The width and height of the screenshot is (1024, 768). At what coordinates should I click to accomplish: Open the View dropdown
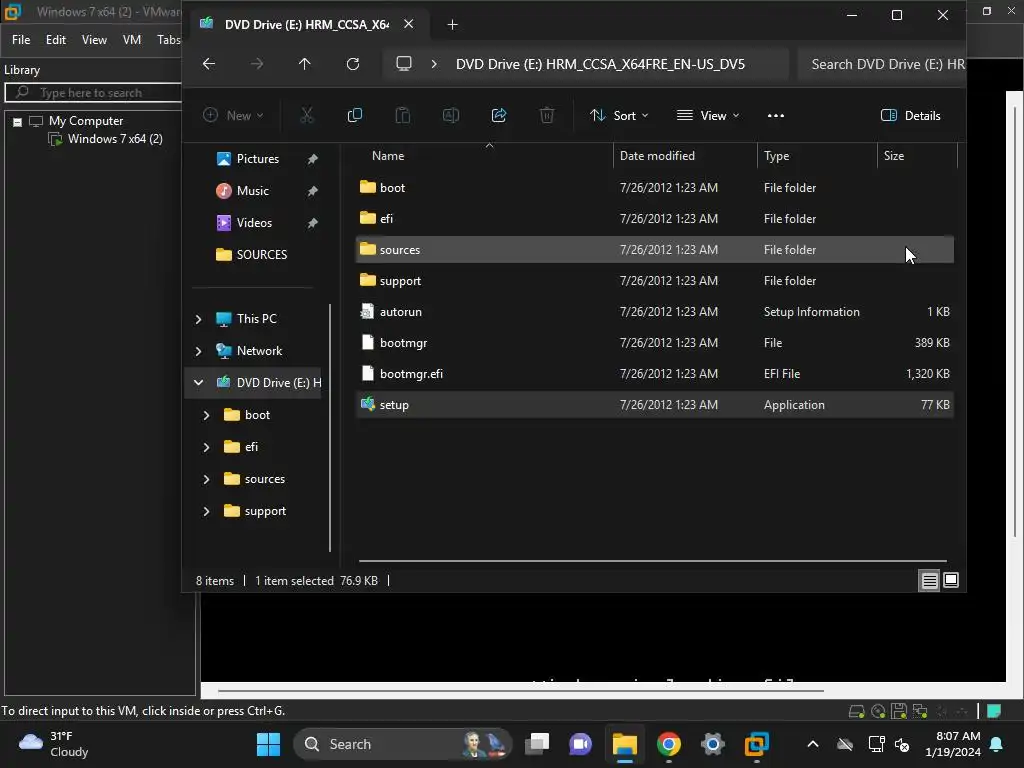pos(708,116)
